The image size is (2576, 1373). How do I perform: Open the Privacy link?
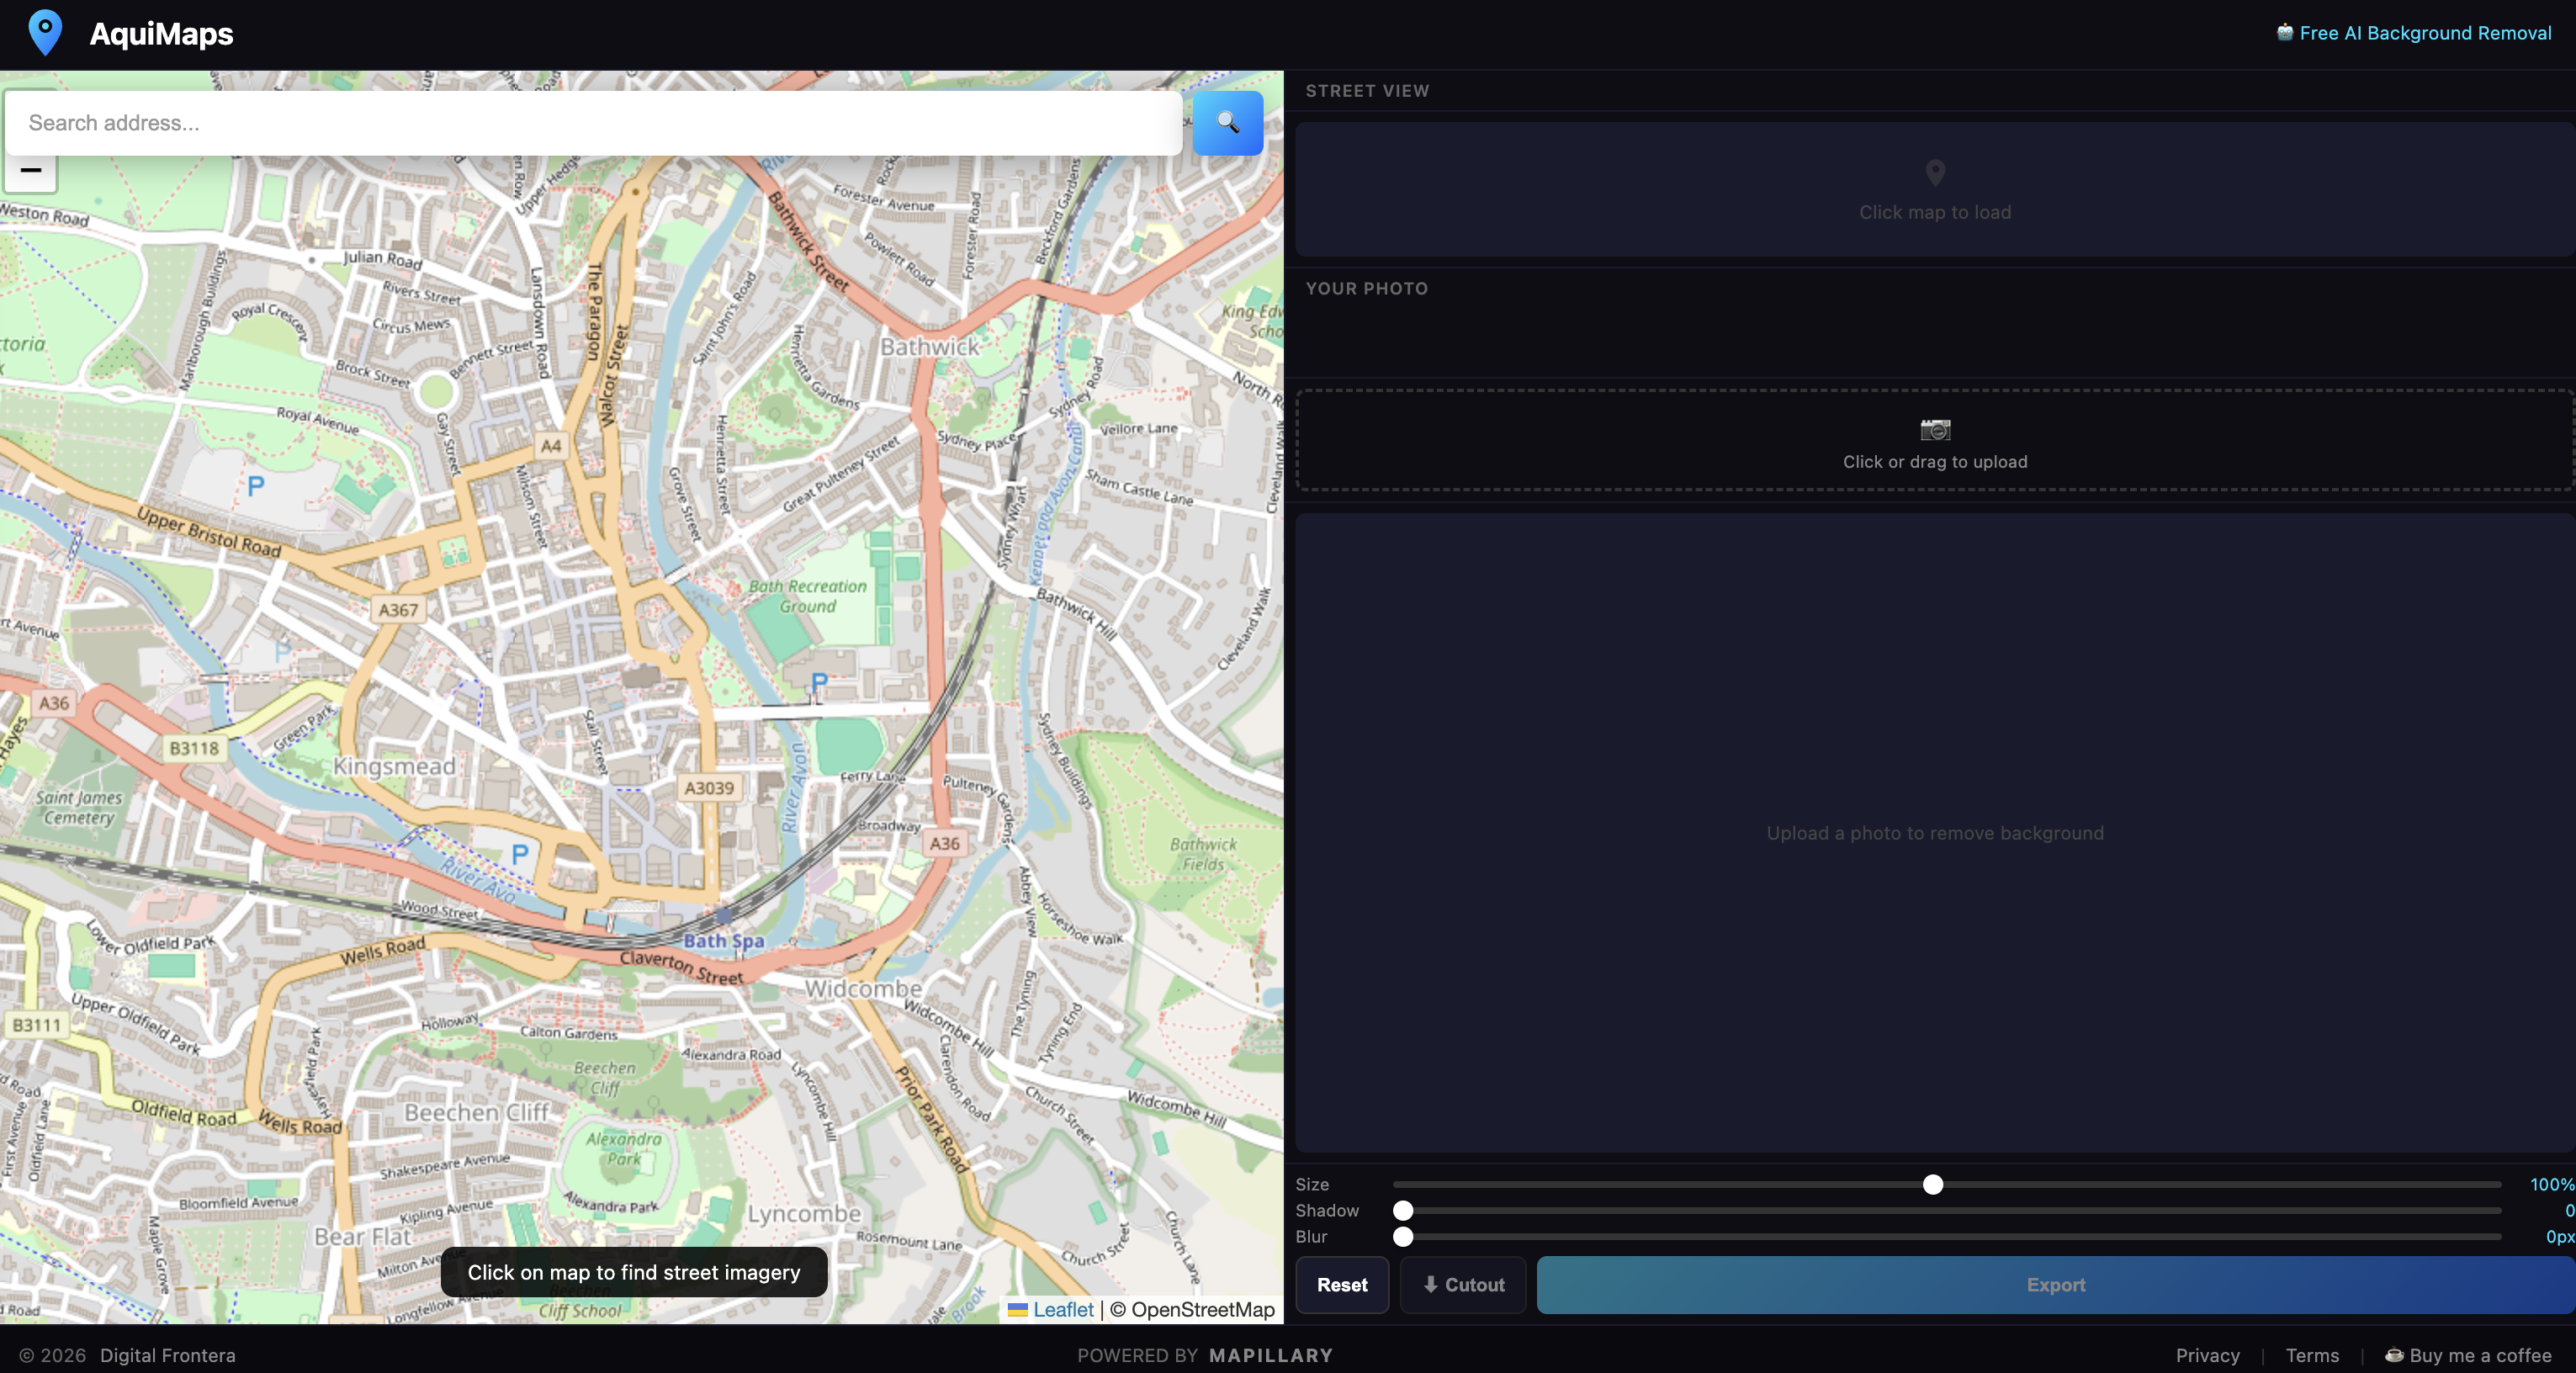pos(2207,1355)
